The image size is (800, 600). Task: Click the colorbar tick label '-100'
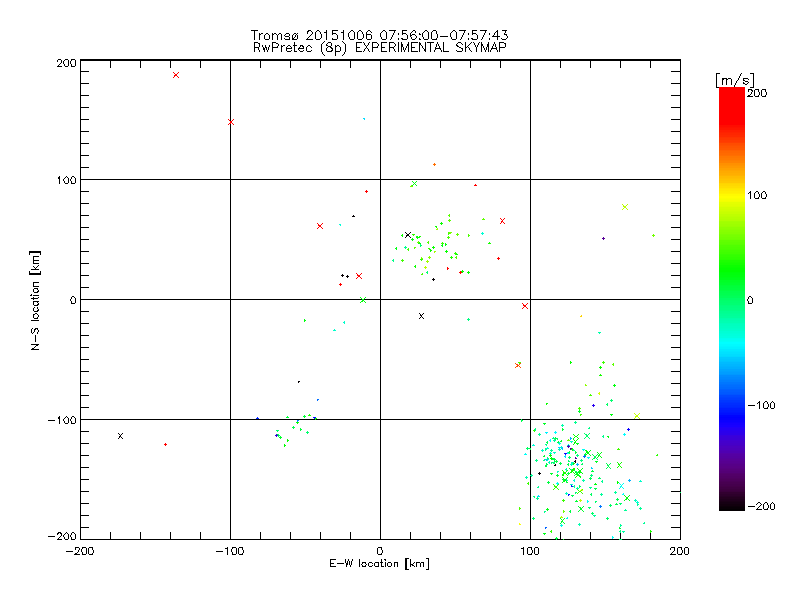[761, 405]
